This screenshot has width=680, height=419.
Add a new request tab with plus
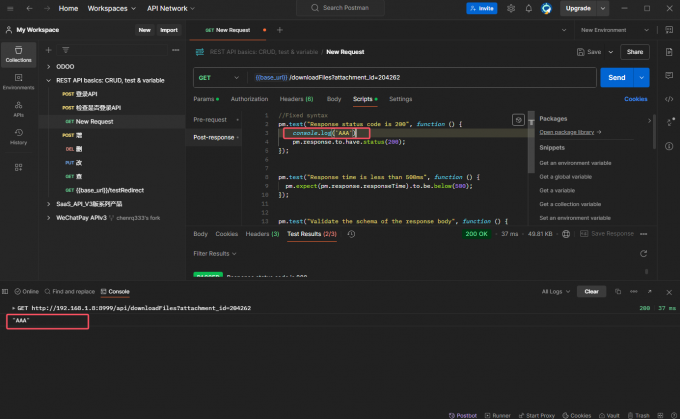(x=280, y=30)
